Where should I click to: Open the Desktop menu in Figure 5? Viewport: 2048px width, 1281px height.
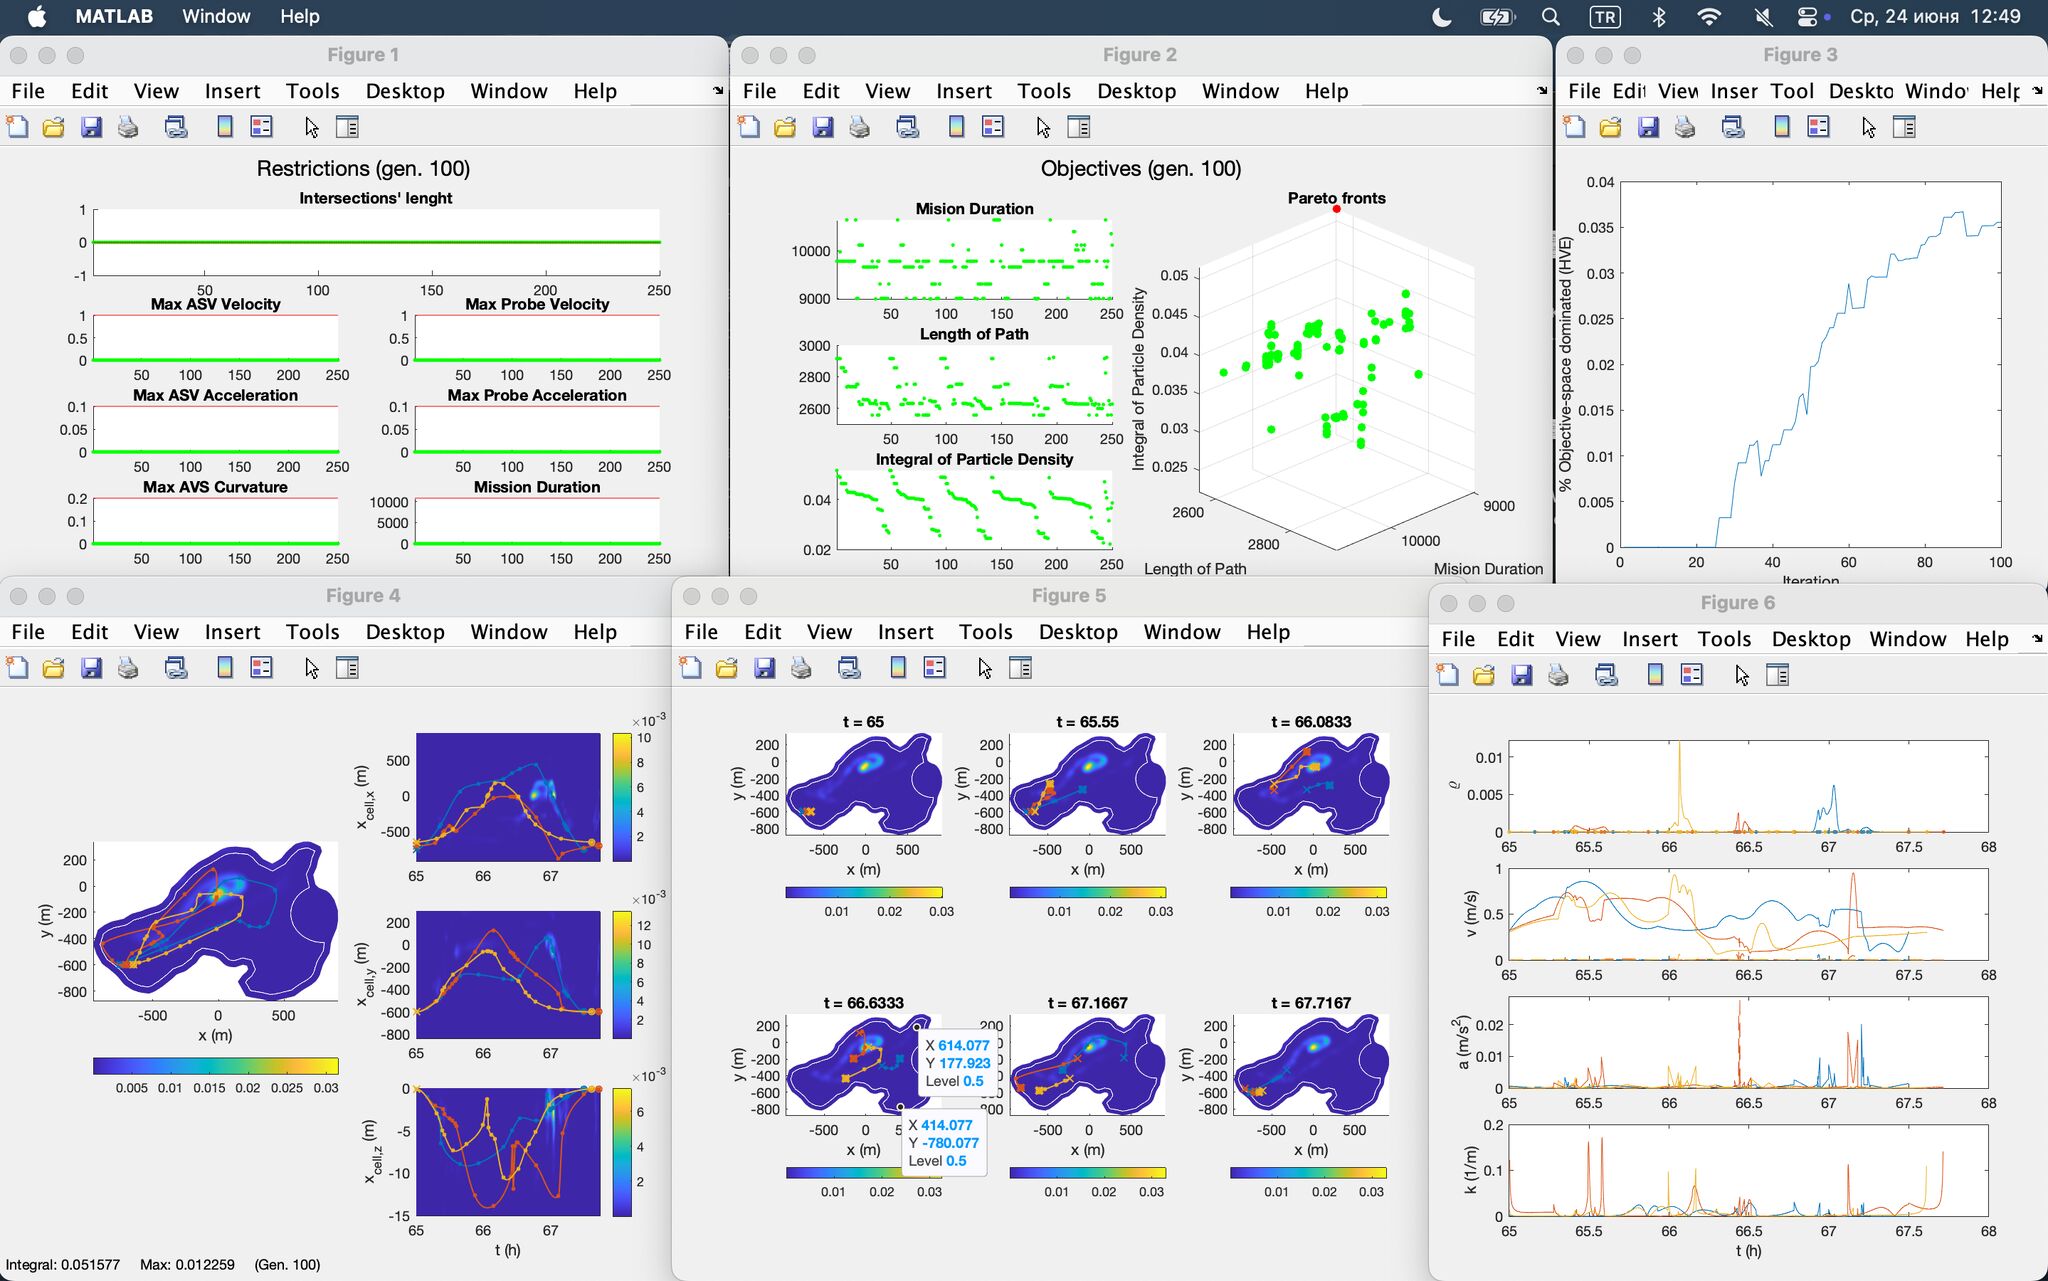pyautogui.click(x=1078, y=632)
